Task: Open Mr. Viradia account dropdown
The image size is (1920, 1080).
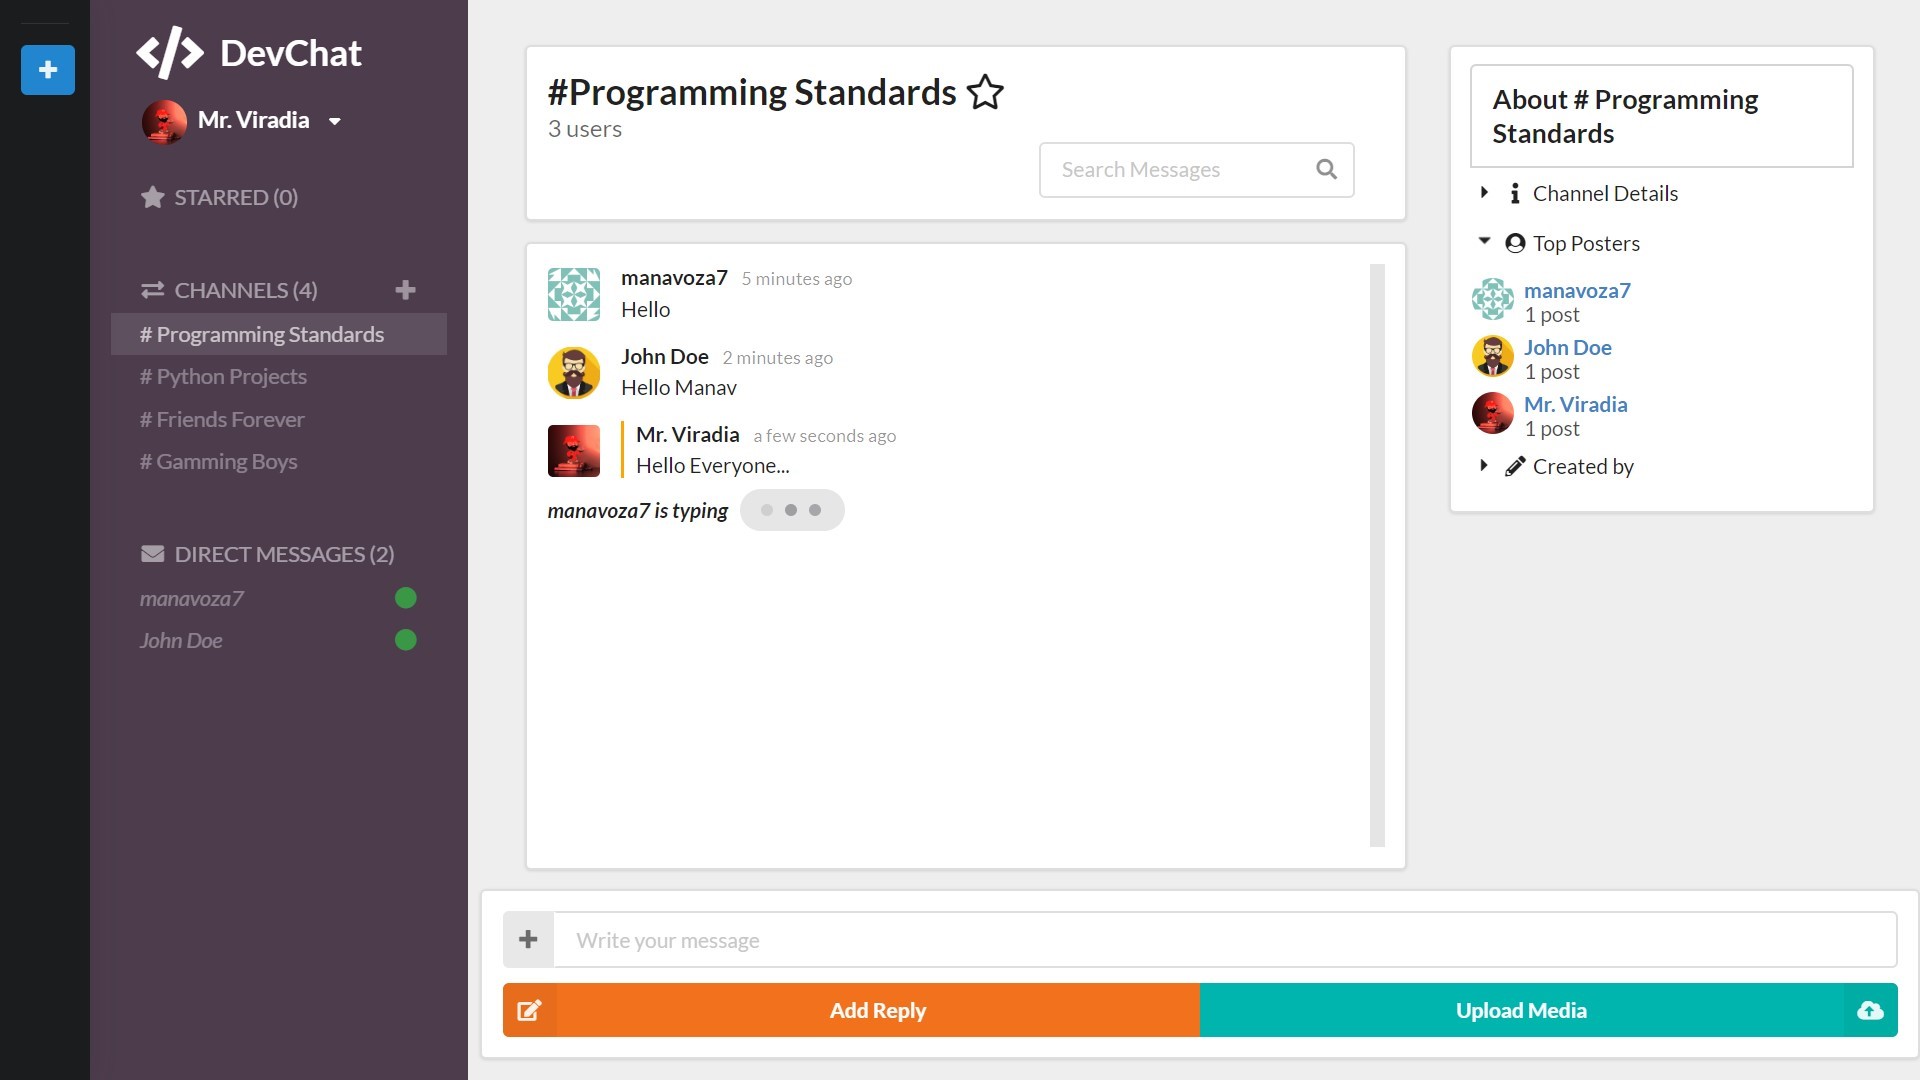Action: pos(335,121)
